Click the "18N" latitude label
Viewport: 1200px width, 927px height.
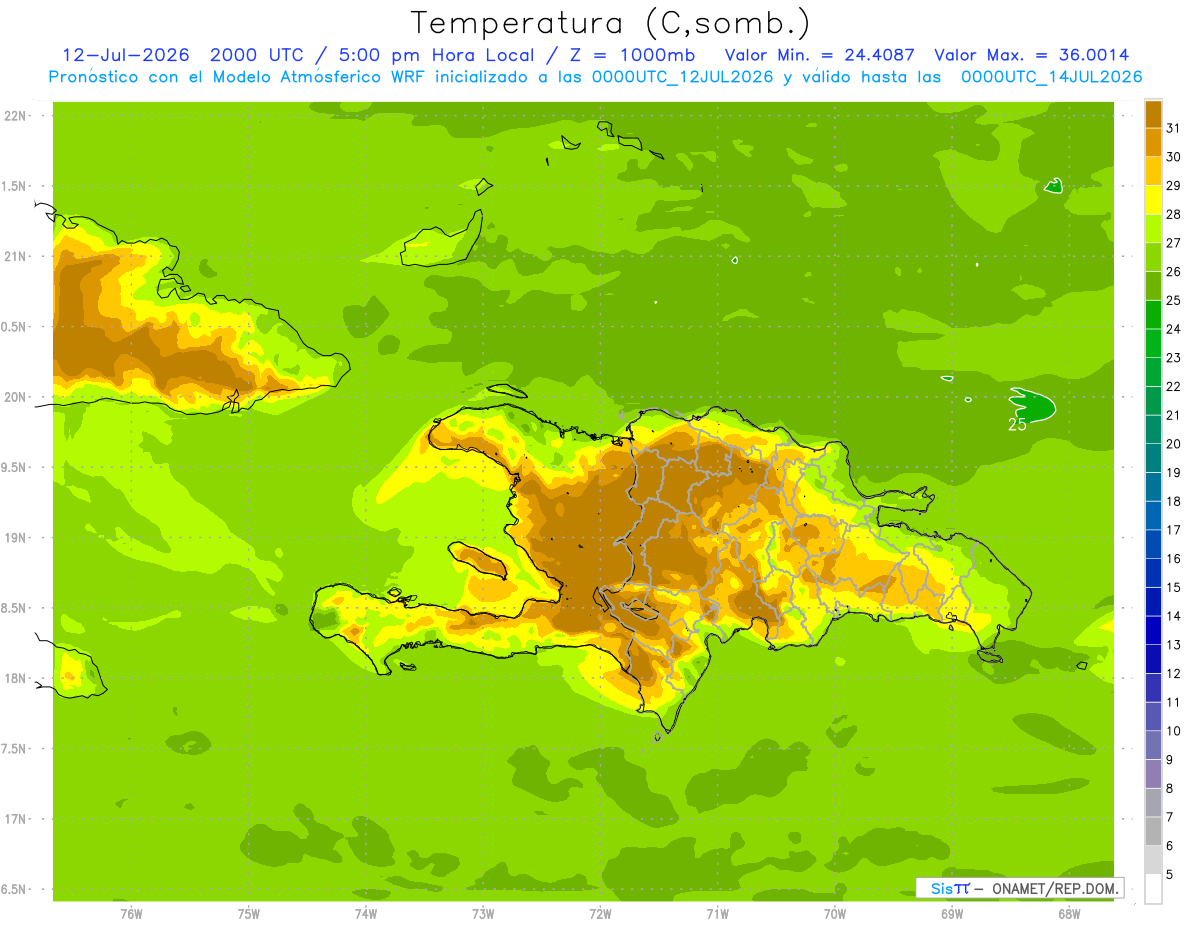click(14, 679)
